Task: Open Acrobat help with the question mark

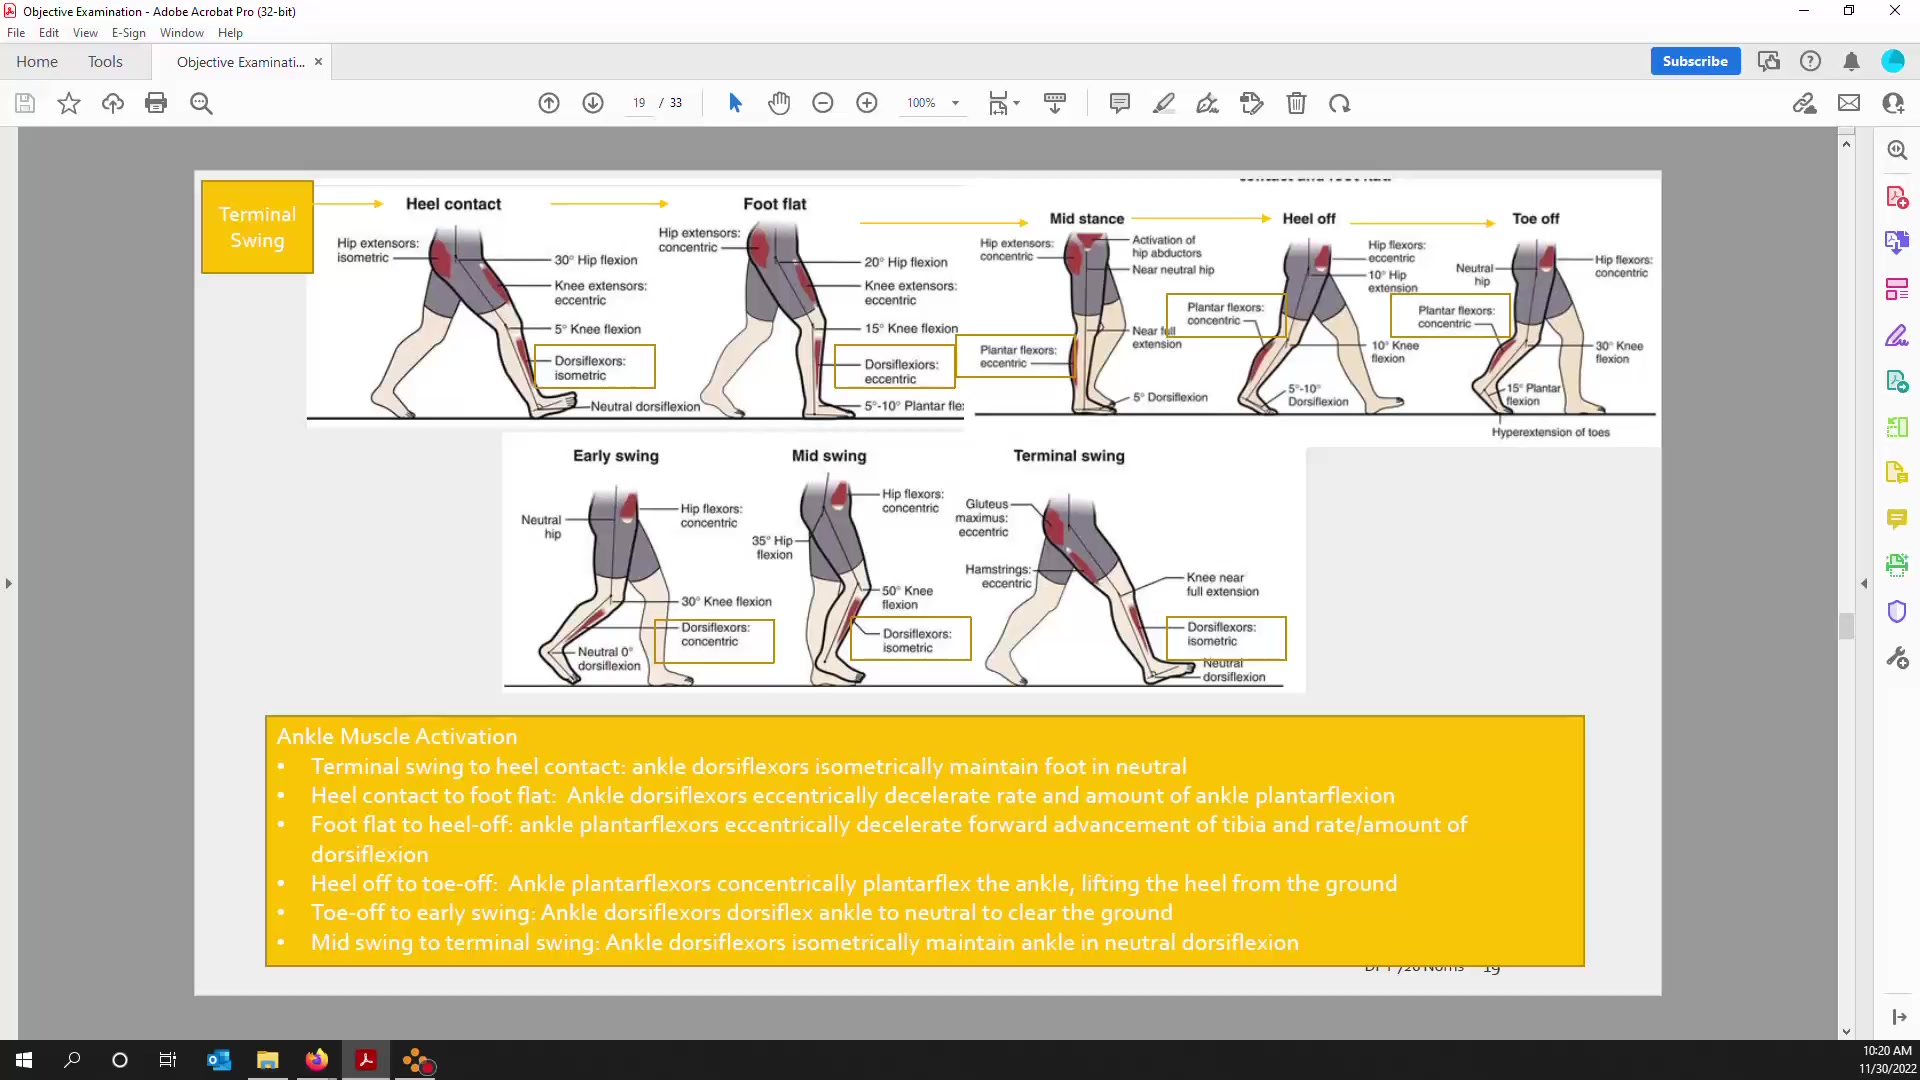Action: (x=1811, y=61)
